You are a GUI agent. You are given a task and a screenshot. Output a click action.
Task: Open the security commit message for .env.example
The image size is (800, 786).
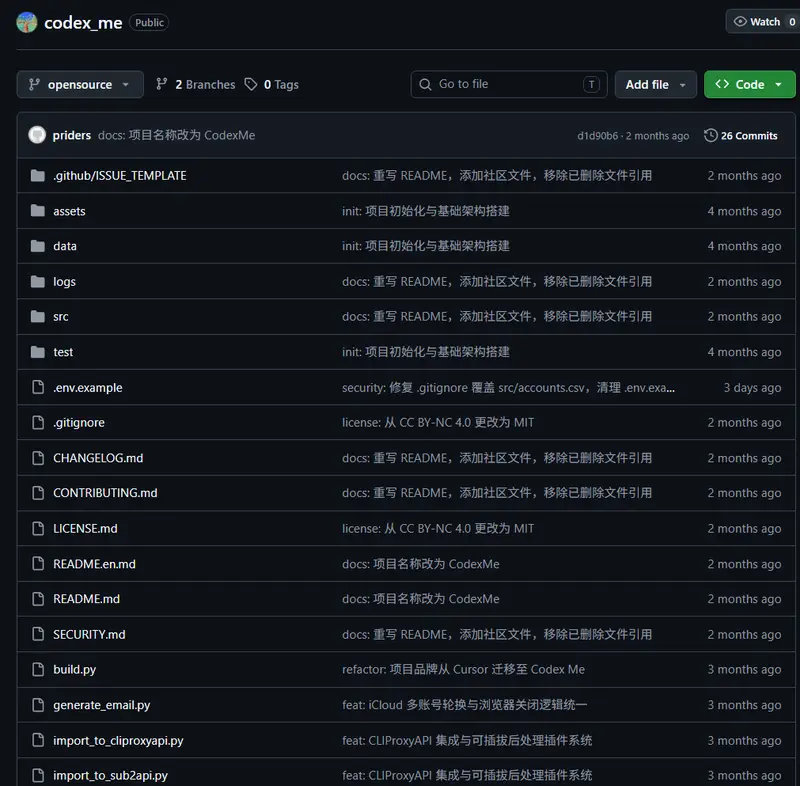[508, 388]
